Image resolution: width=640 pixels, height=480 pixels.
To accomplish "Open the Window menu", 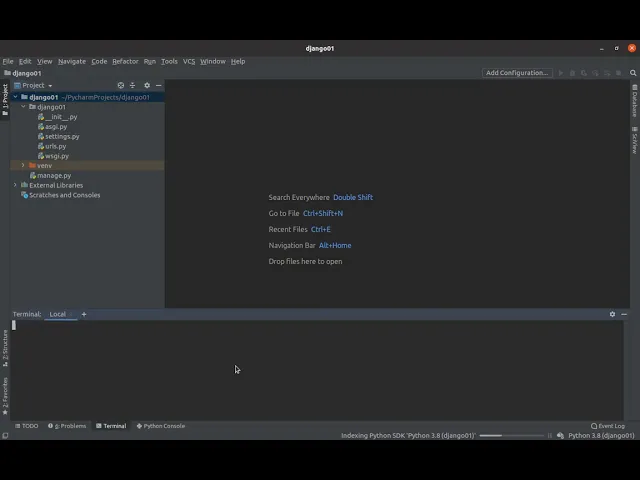I will pos(213,61).
